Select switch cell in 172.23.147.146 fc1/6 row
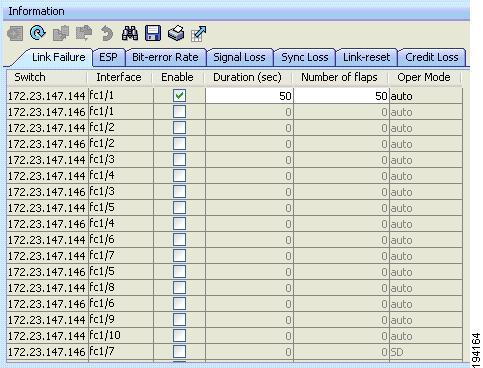483x368 pixels. click(47, 304)
